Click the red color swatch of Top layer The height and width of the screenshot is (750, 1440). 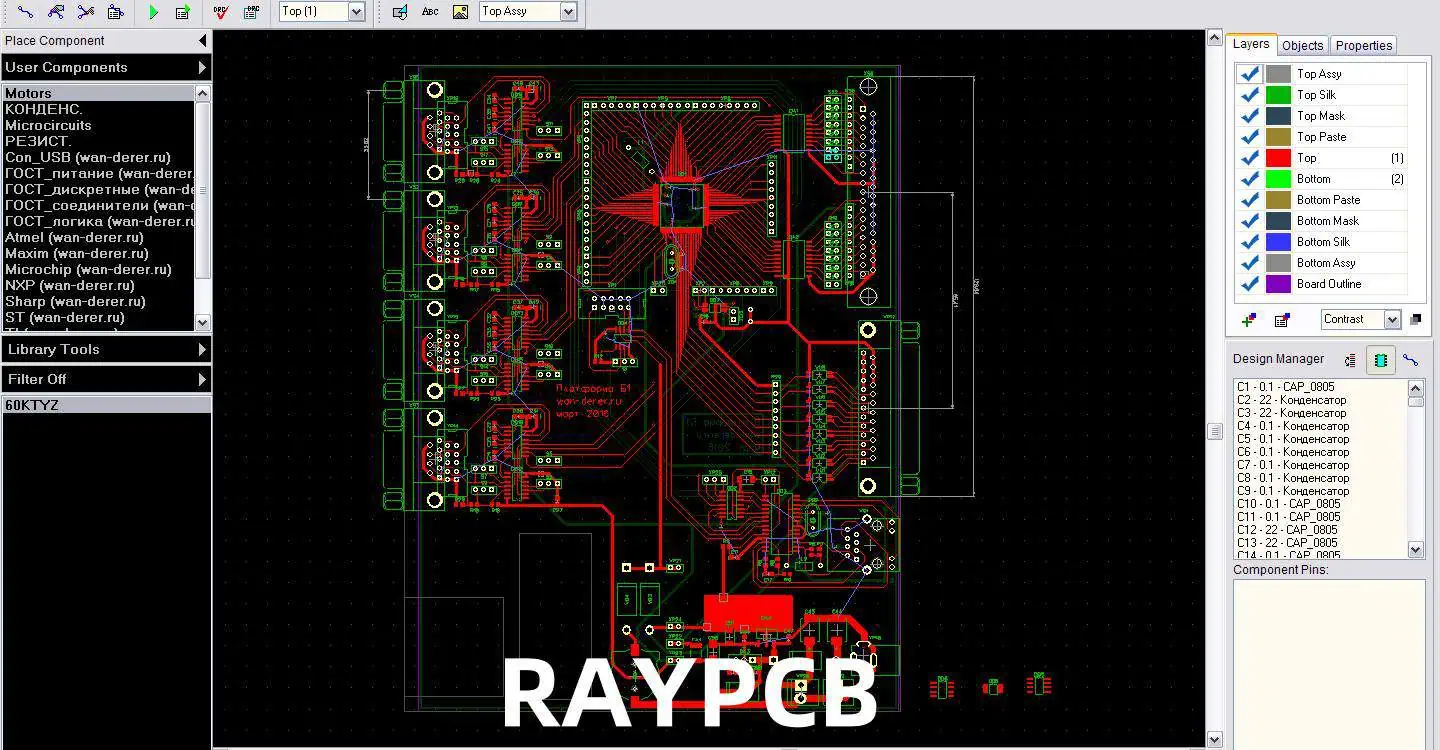pos(1278,158)
